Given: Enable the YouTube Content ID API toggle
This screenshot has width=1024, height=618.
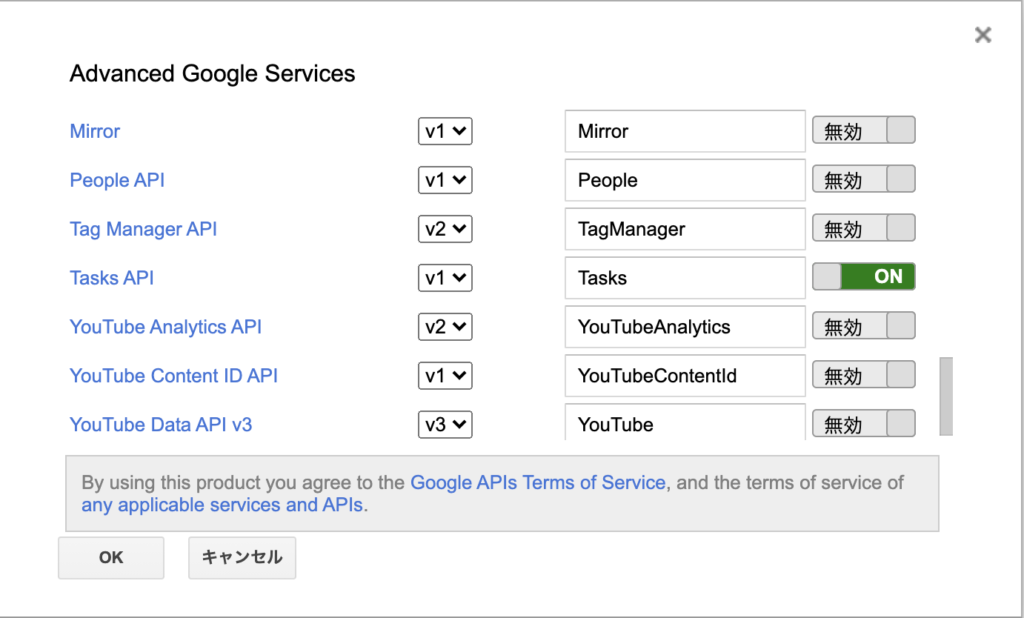Looking at the screenshot, I should click(x=863, y=375).
